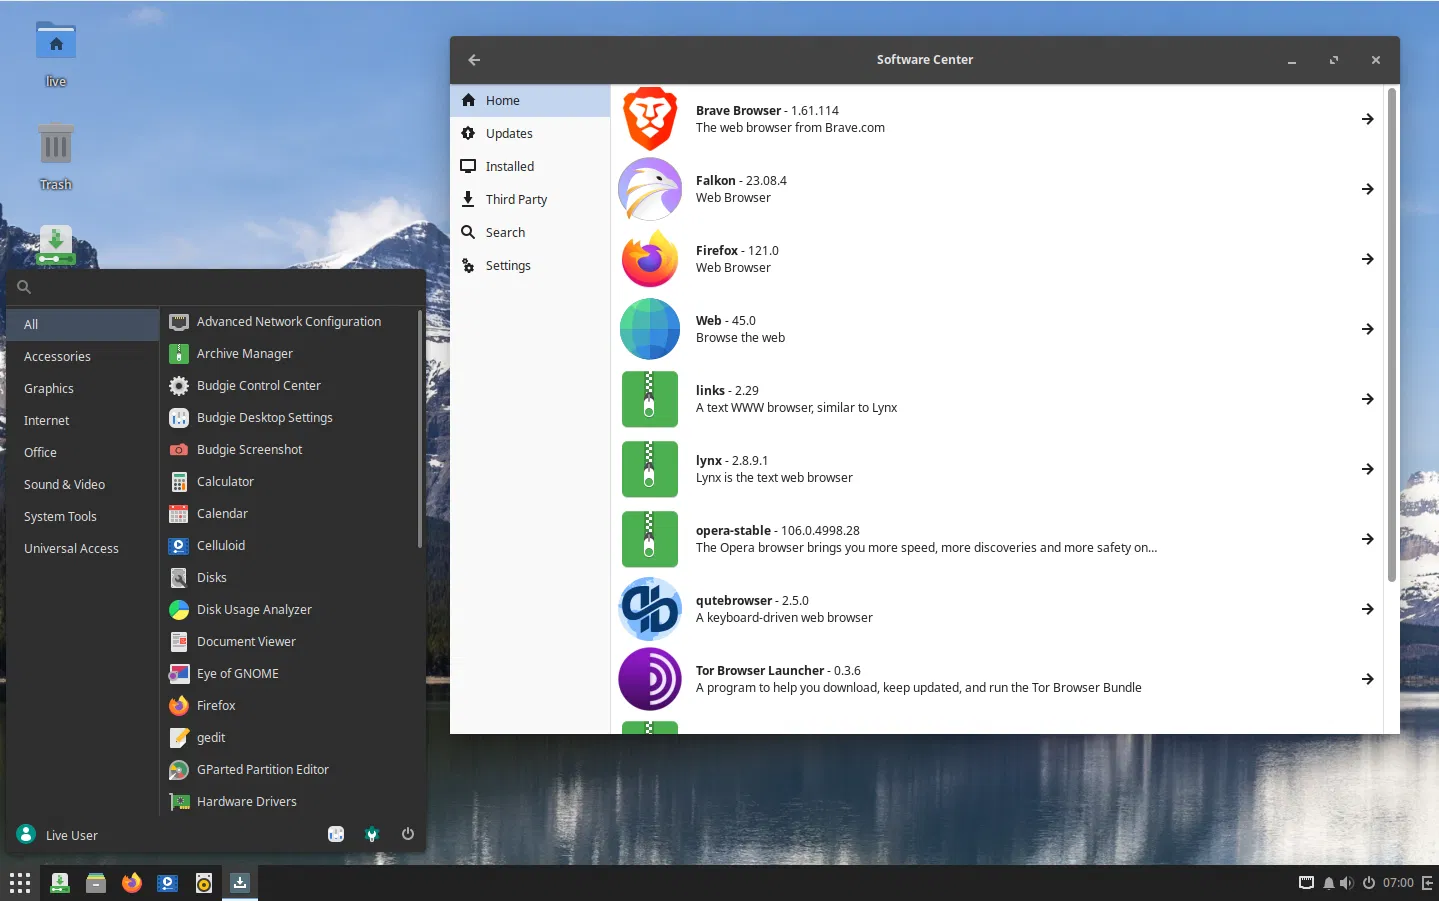Launch Budgie Screenshot
Viewport: 1439px width, 901px height.
coord(289,449)
